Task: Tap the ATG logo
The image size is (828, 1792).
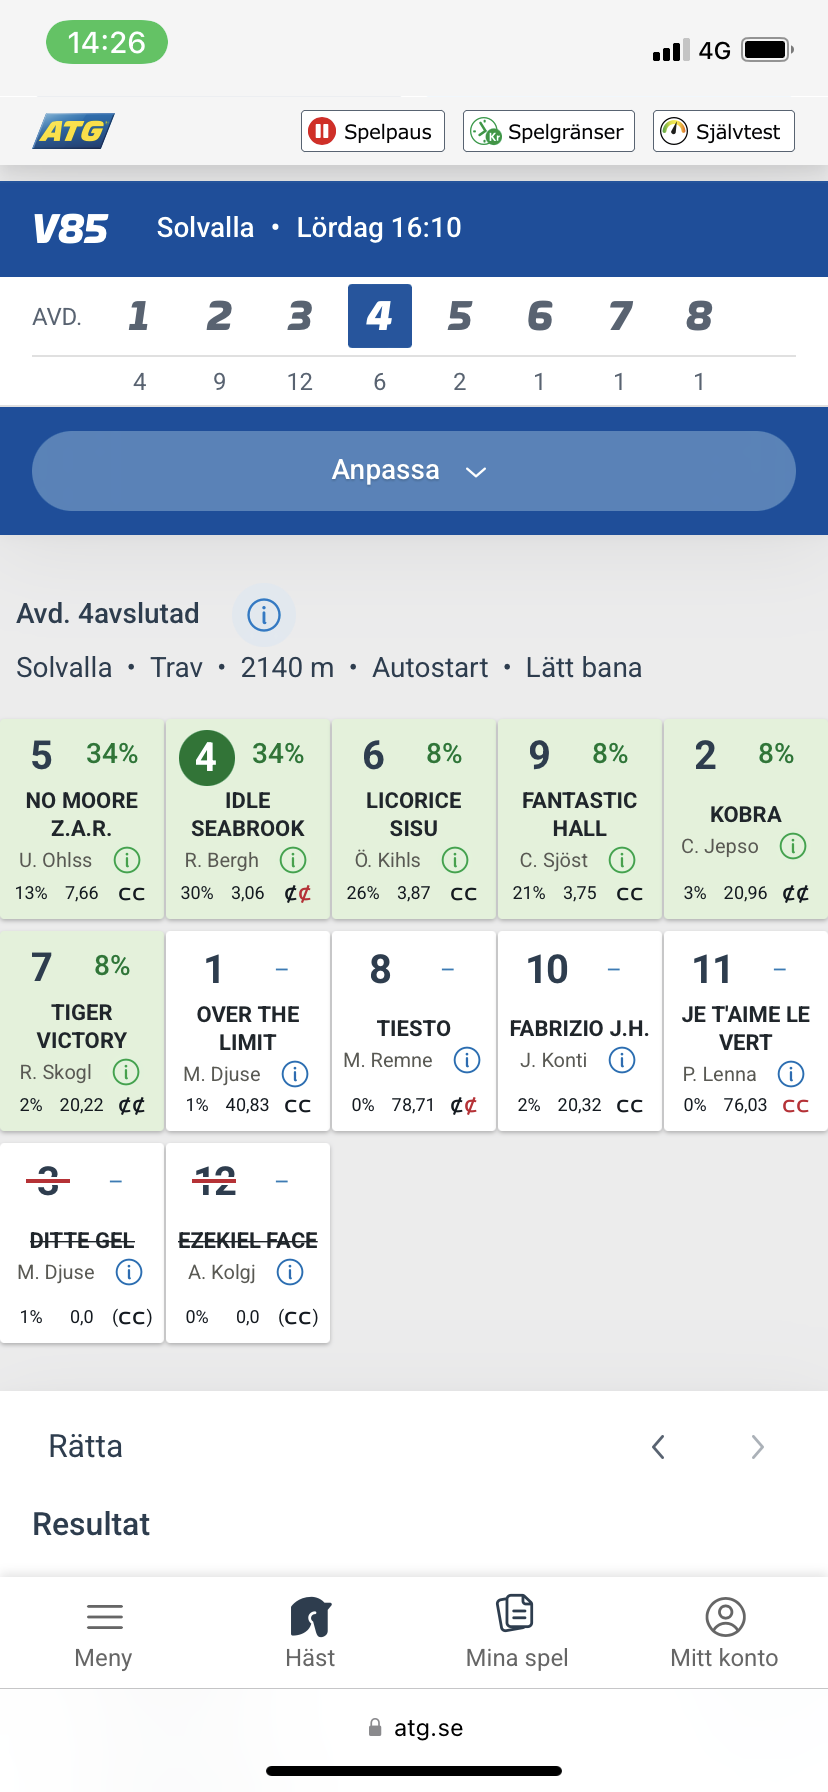Action: tap(75, 131)
